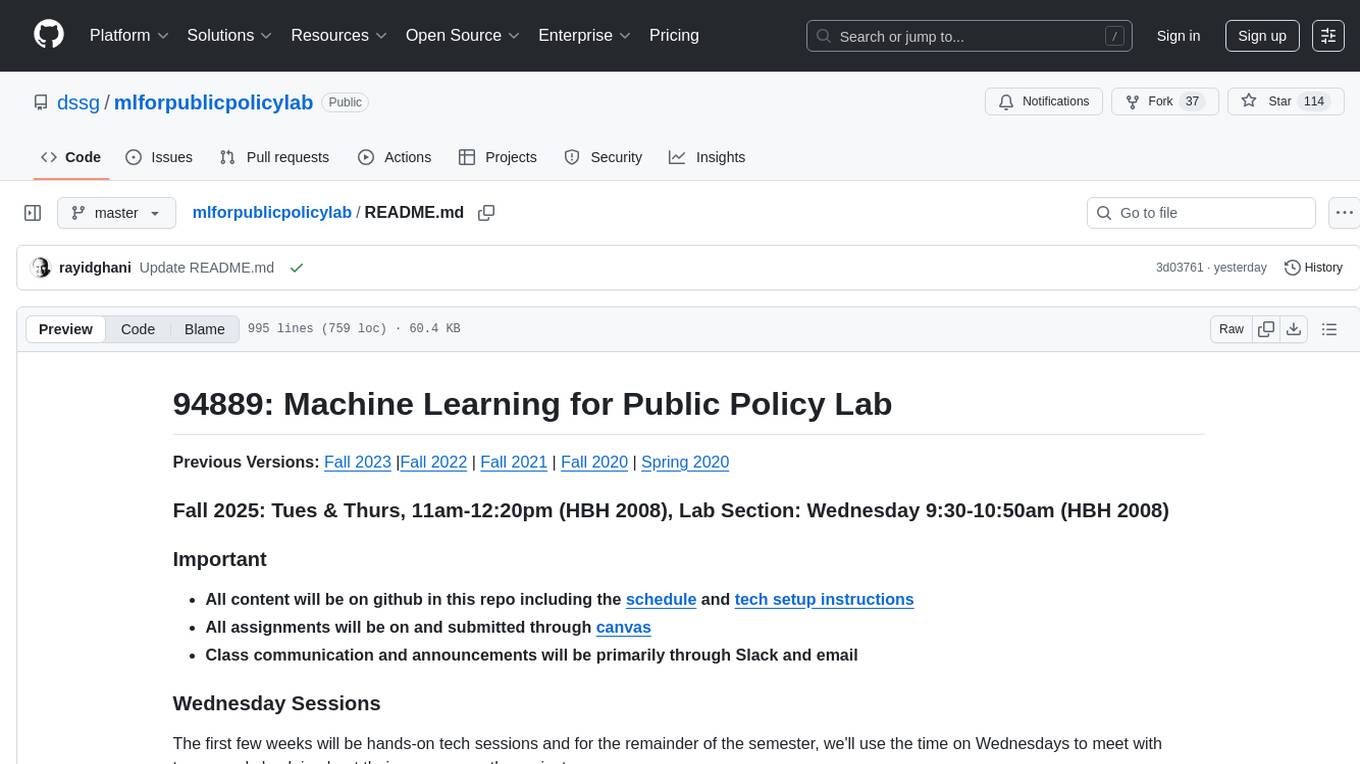Go to mlforpublicpolicylab breadcrumb folder
This screenshot has width=1360, height=764.
272,212
